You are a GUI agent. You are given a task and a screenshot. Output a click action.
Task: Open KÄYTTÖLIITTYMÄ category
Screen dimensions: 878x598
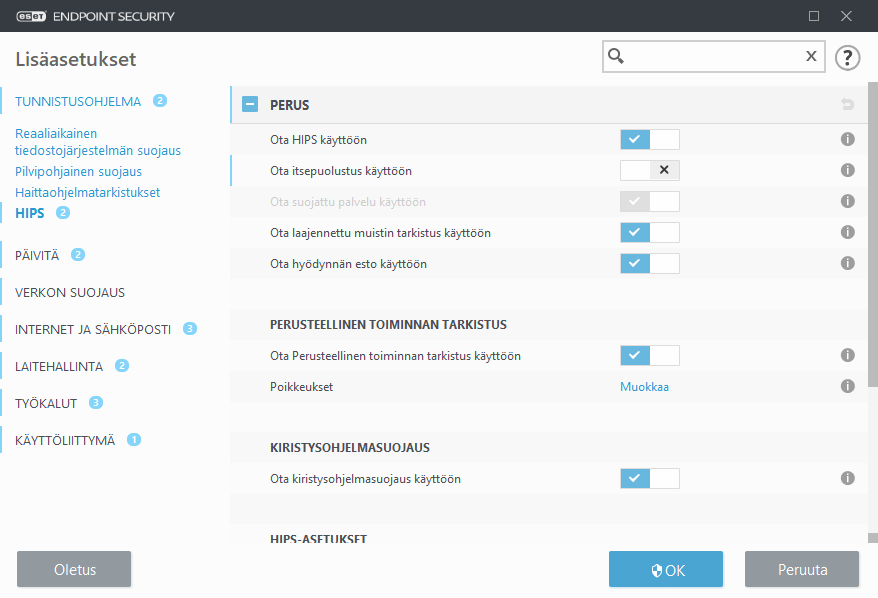[65, 441]
